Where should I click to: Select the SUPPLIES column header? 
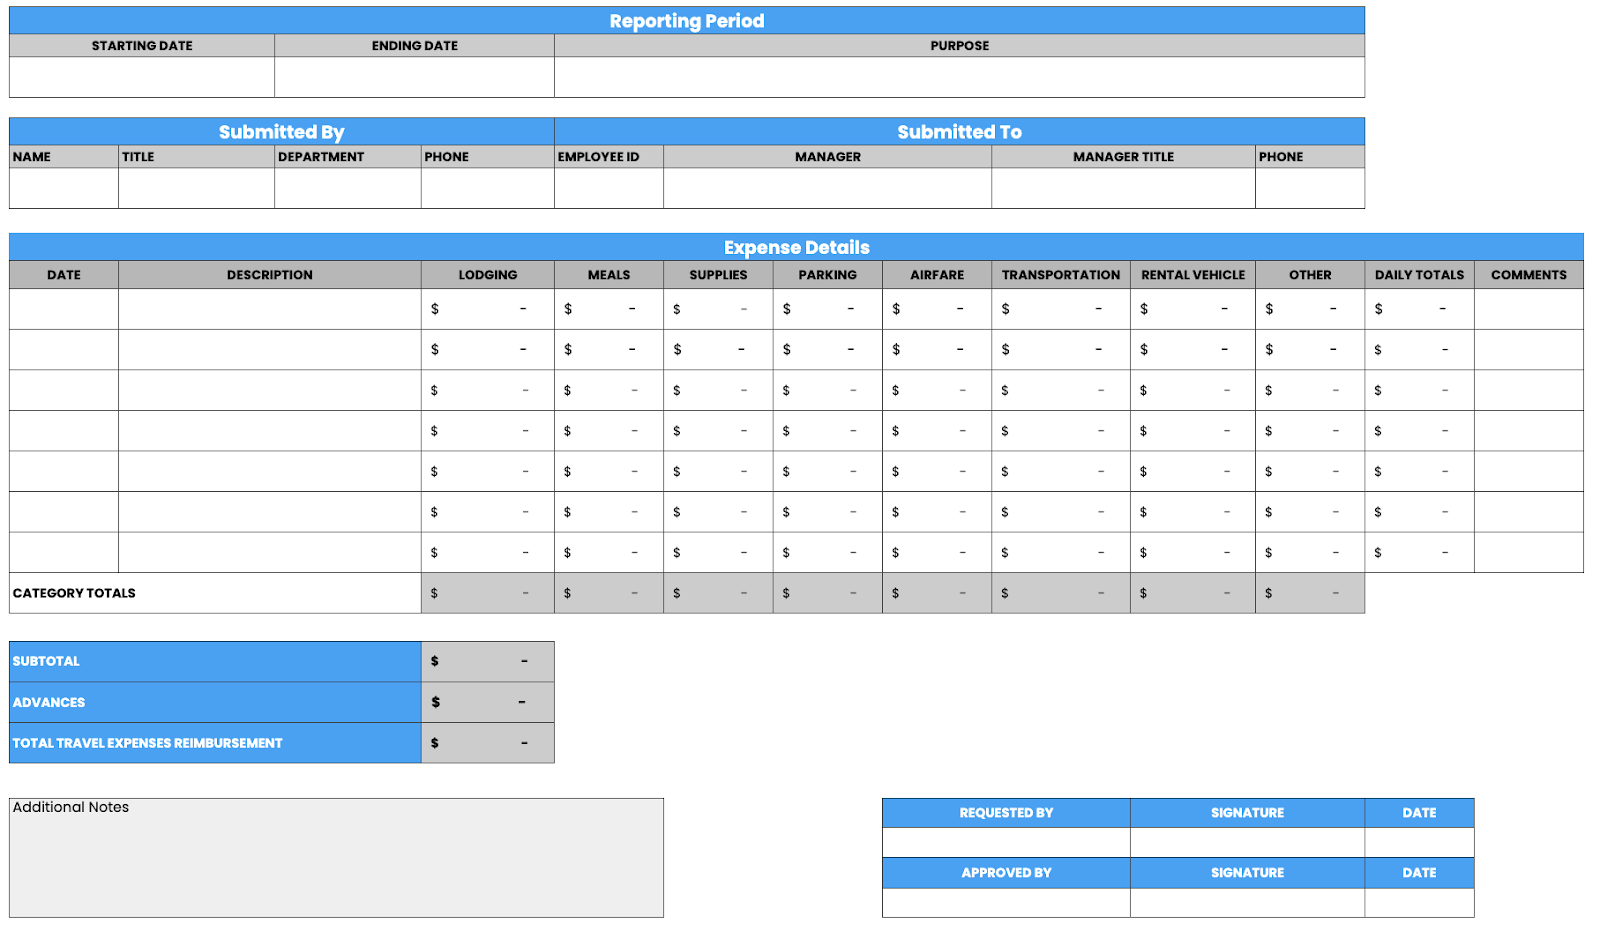click(718, 275)
